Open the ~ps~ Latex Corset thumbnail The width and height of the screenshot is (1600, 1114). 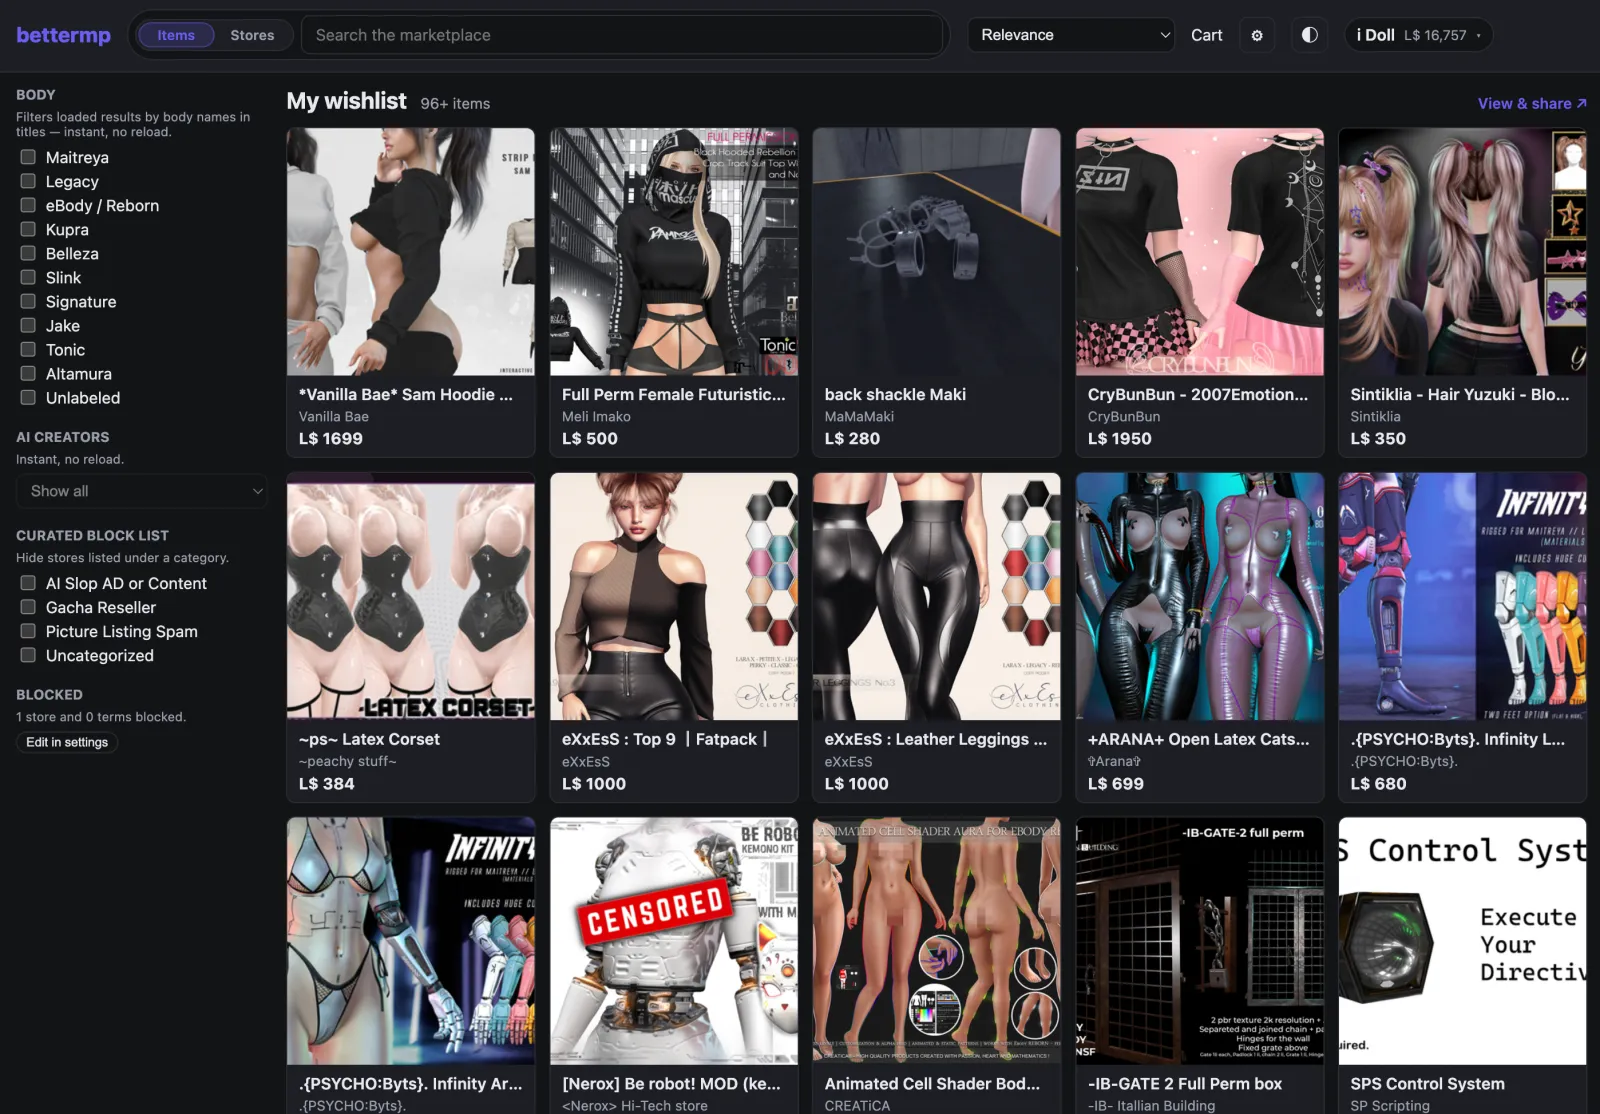click(x=411, y=597)
